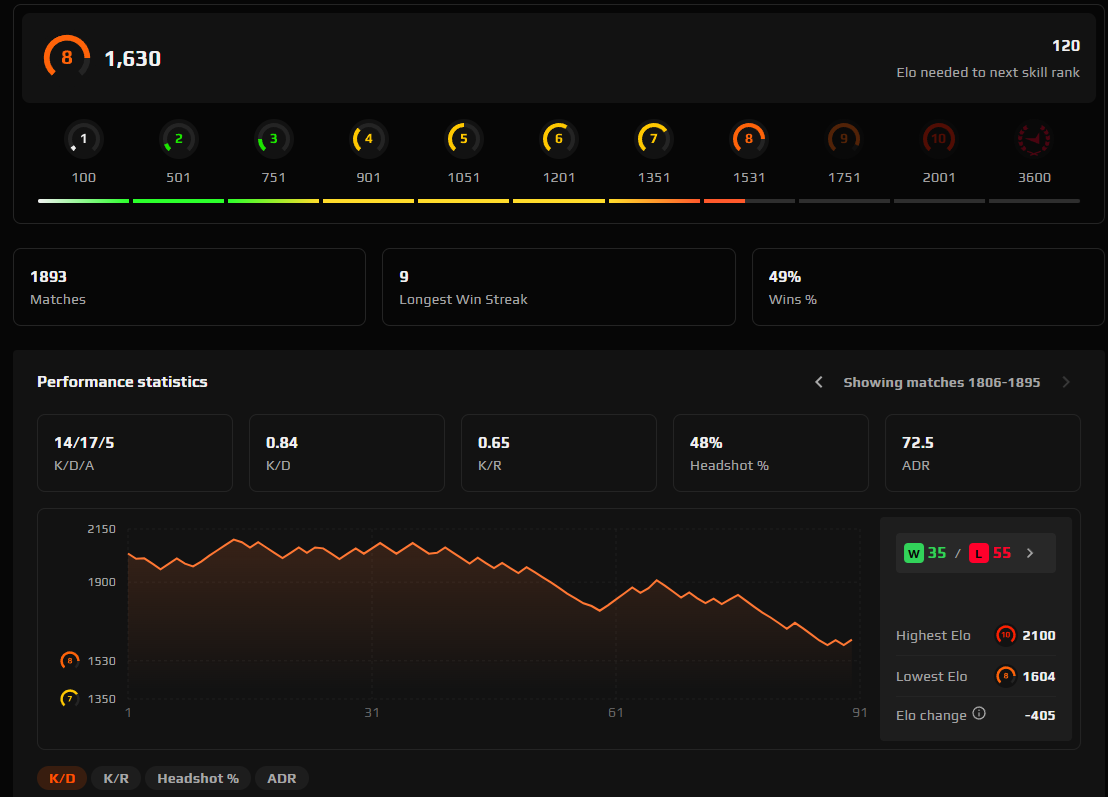Select the 14/17/5 K/D/A stat card

(135, 453)
